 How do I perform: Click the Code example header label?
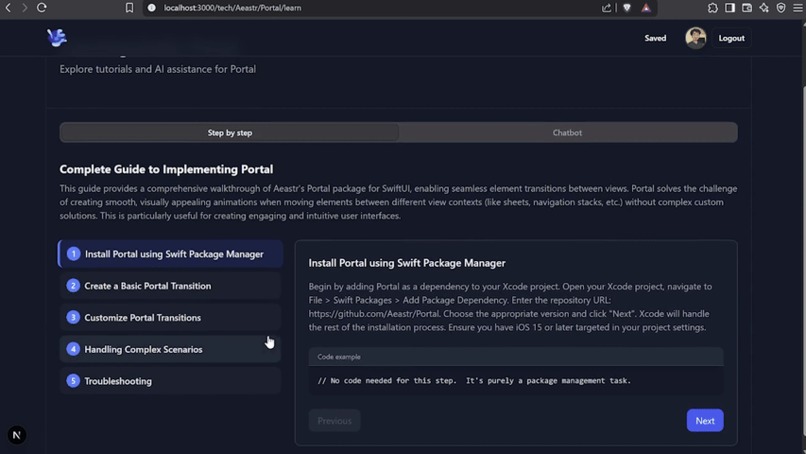339,357
